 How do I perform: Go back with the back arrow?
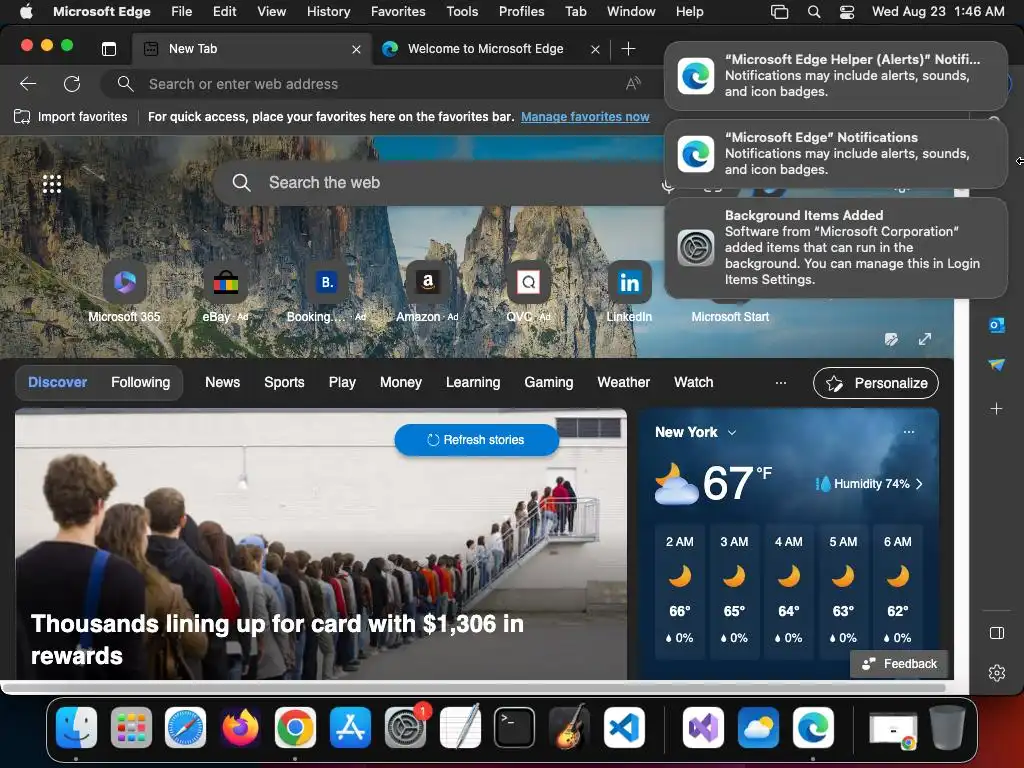tap(28, 84)
